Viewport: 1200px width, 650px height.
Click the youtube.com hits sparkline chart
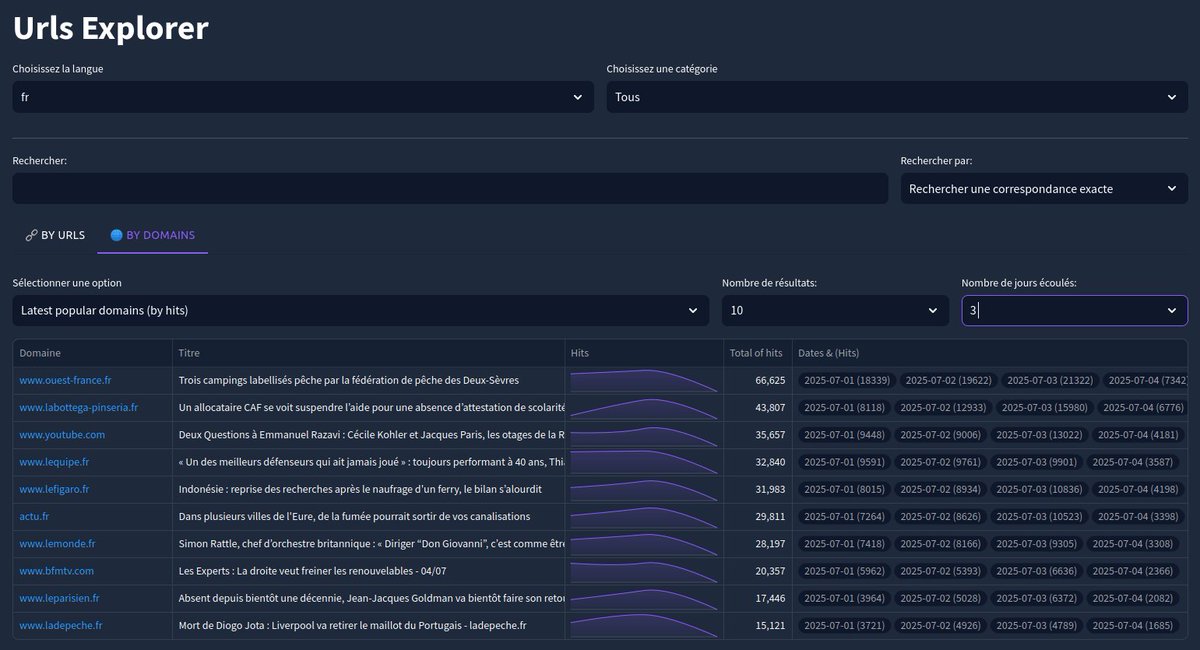[644, 434]
